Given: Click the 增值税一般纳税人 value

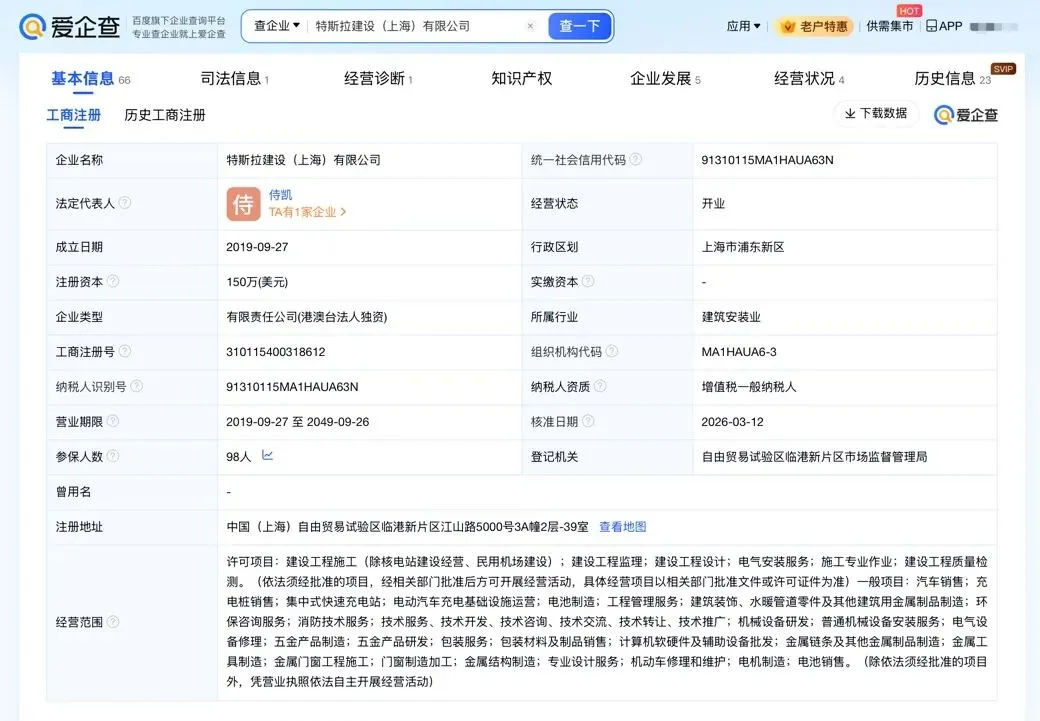Looking at the screenshot, I should [x=749, y=387].
